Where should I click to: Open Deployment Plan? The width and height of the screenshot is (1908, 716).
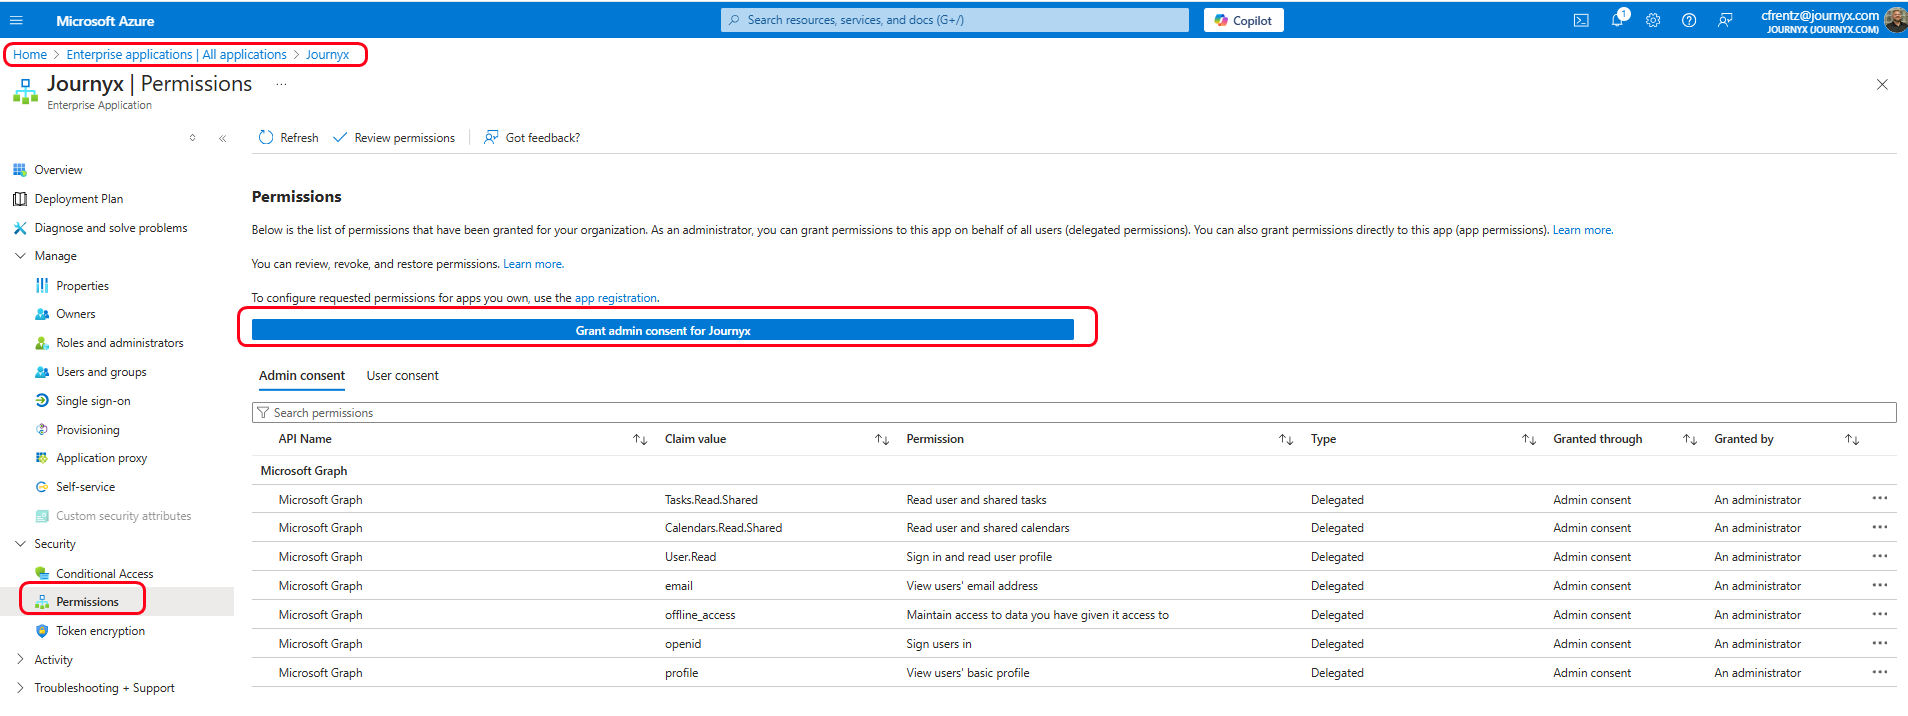tap(78, 199)
